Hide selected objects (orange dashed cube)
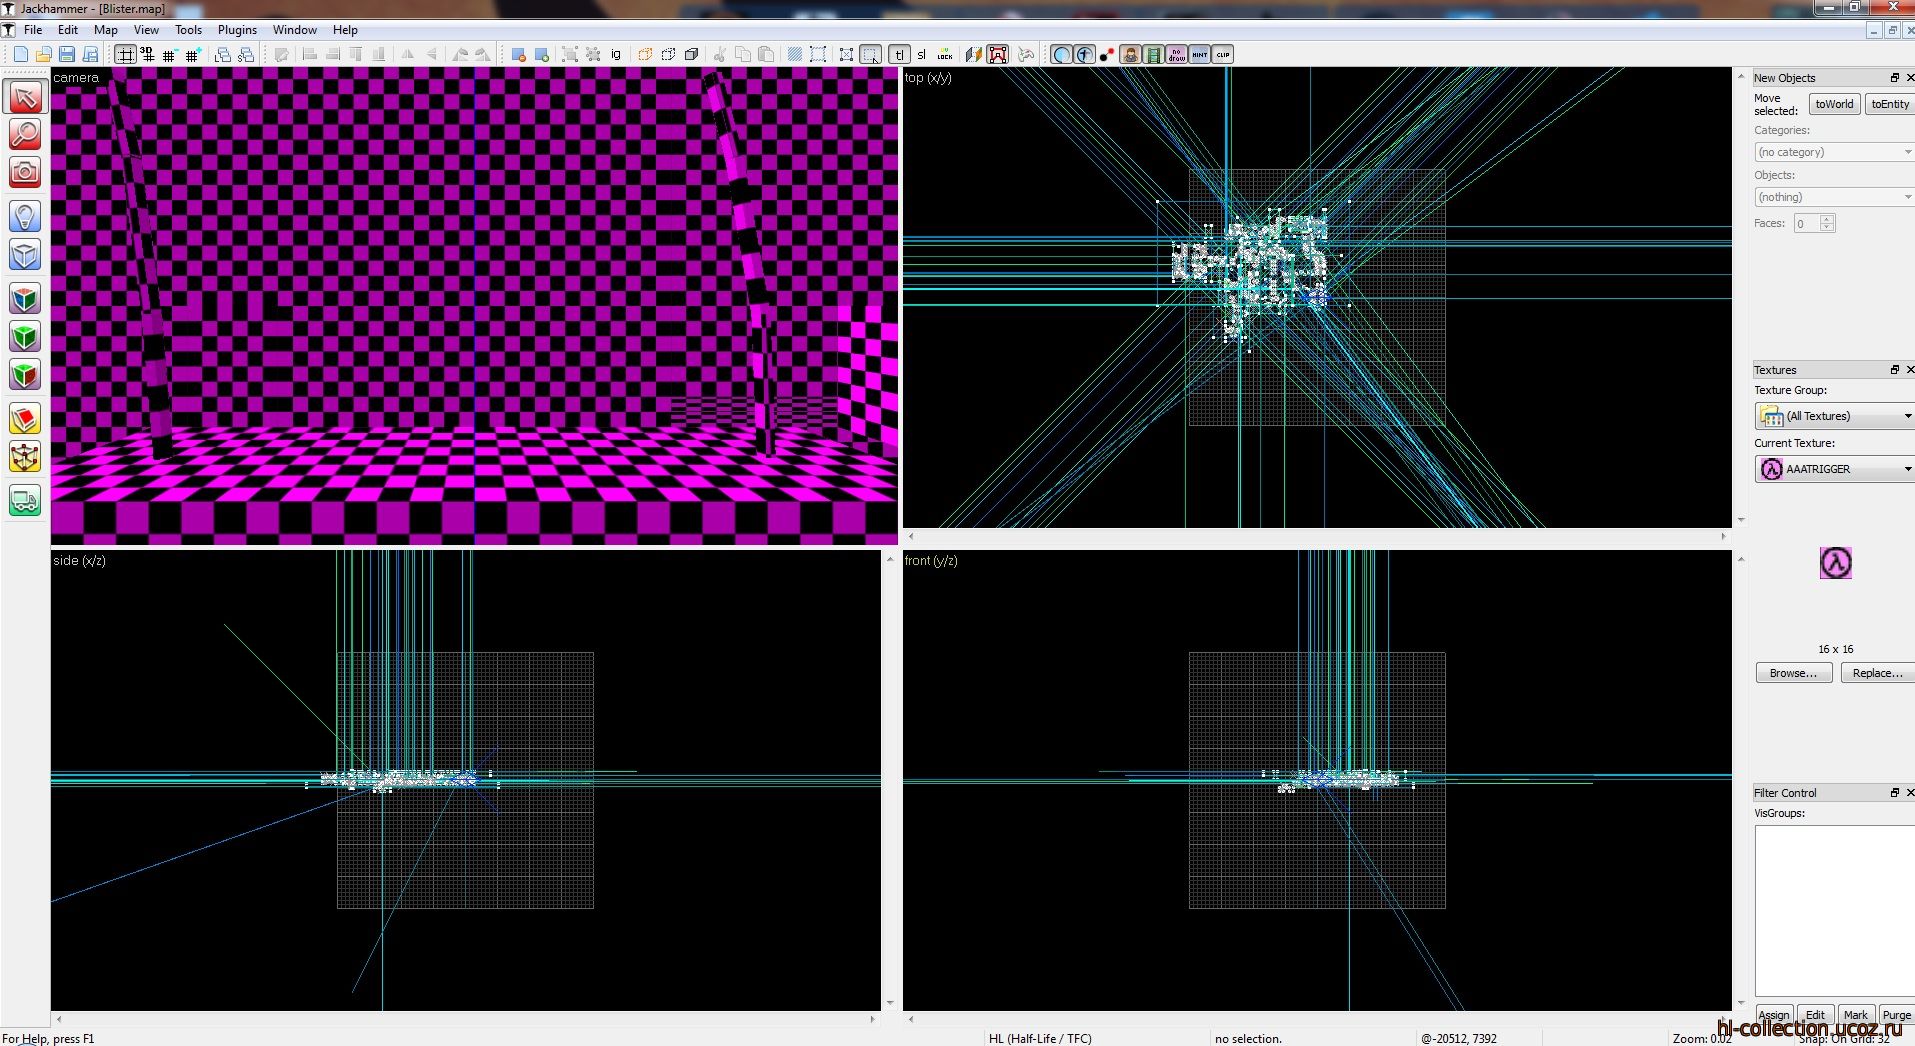The image size is (1915, 1046). pos(645,54)
